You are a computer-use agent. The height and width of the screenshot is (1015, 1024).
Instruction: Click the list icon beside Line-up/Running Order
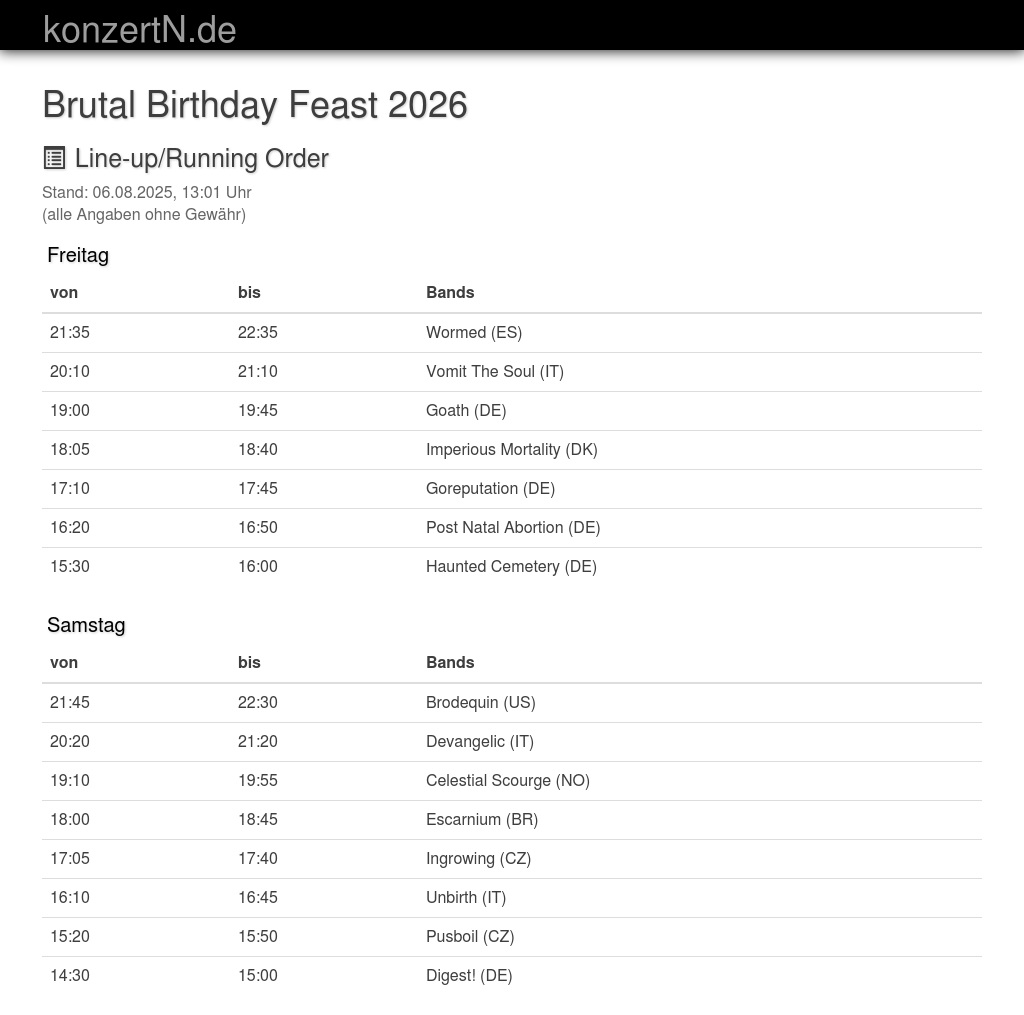54,158
